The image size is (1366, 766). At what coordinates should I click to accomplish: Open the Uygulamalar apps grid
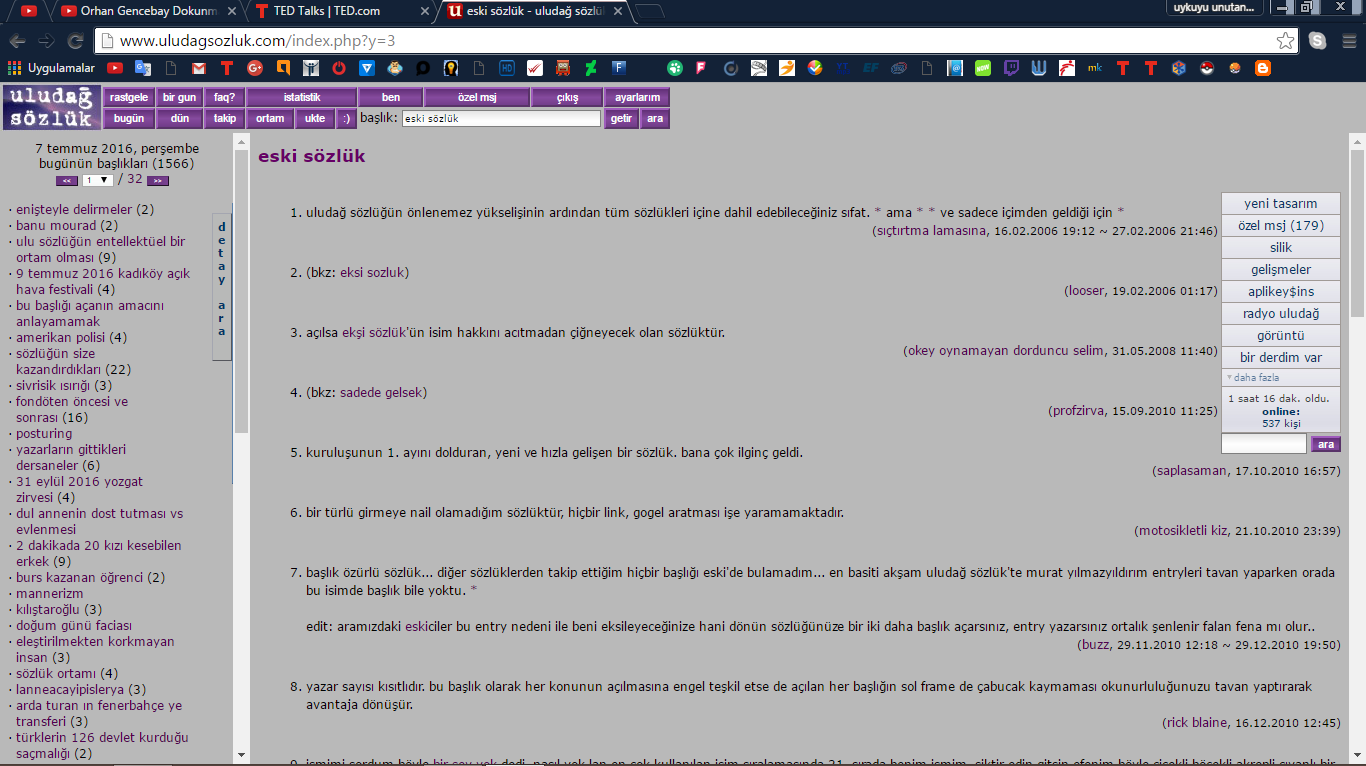51,68
